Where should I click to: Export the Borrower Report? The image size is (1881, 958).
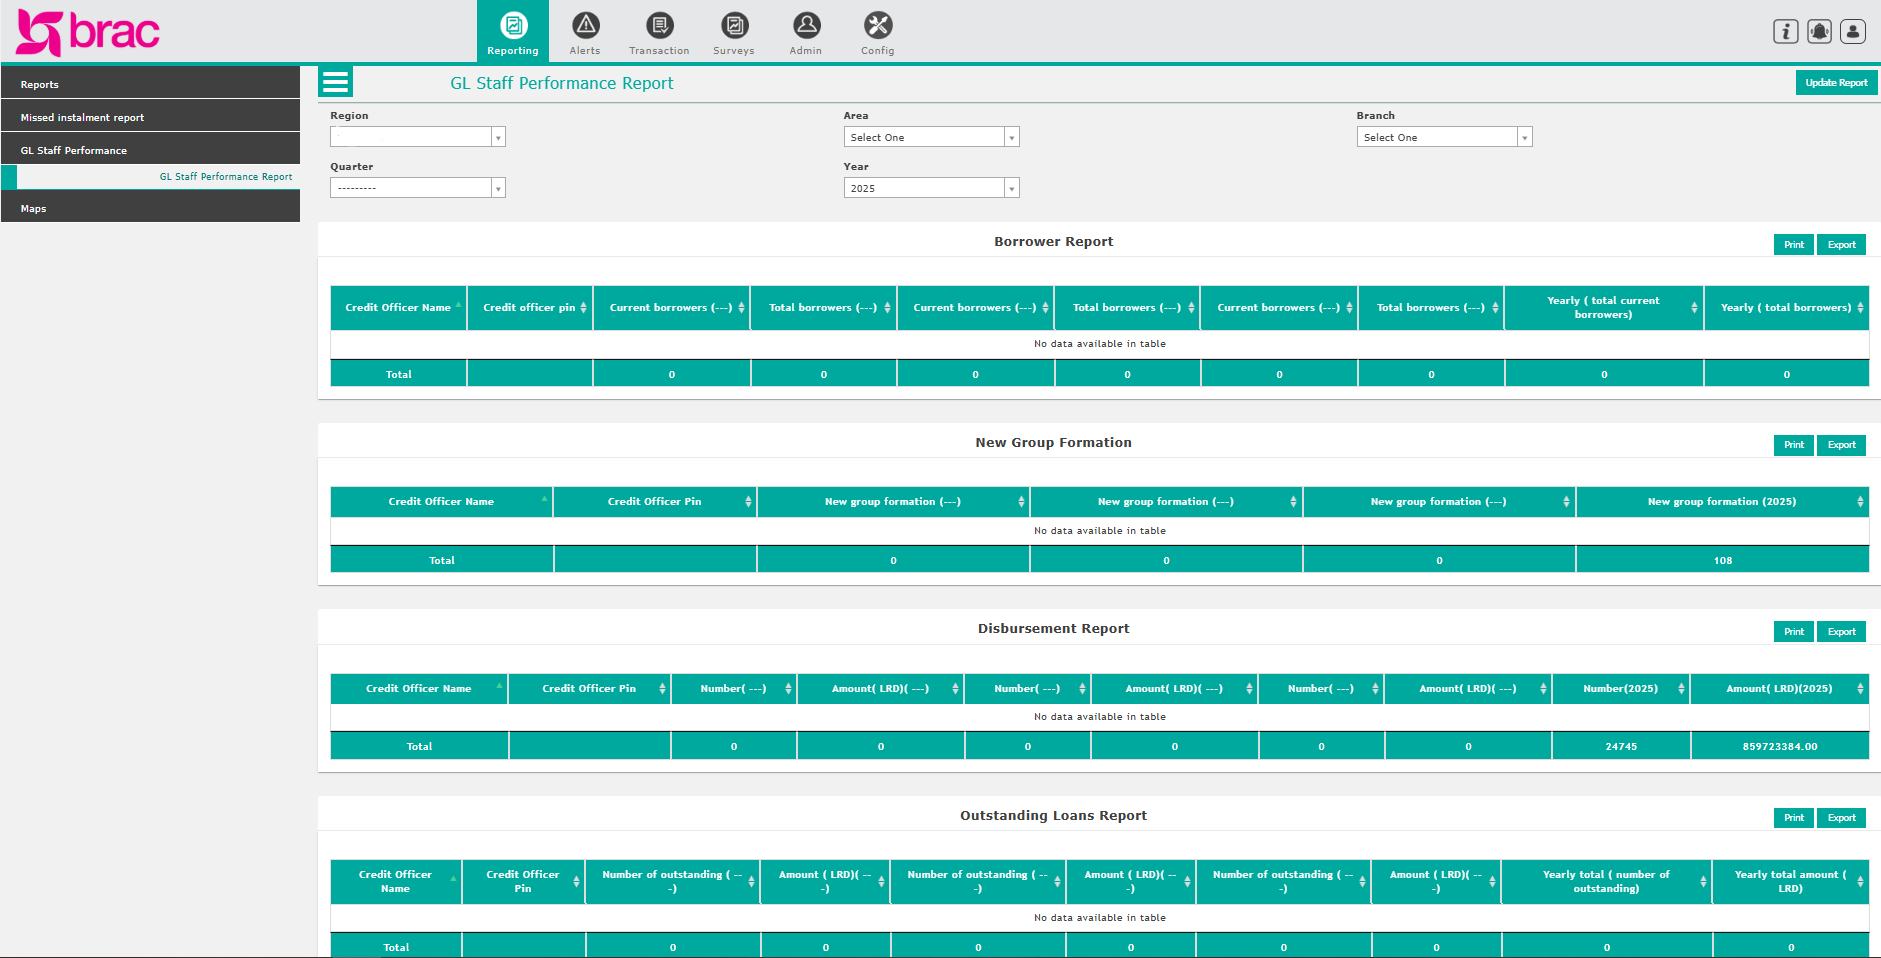(x=1840, y=245)
